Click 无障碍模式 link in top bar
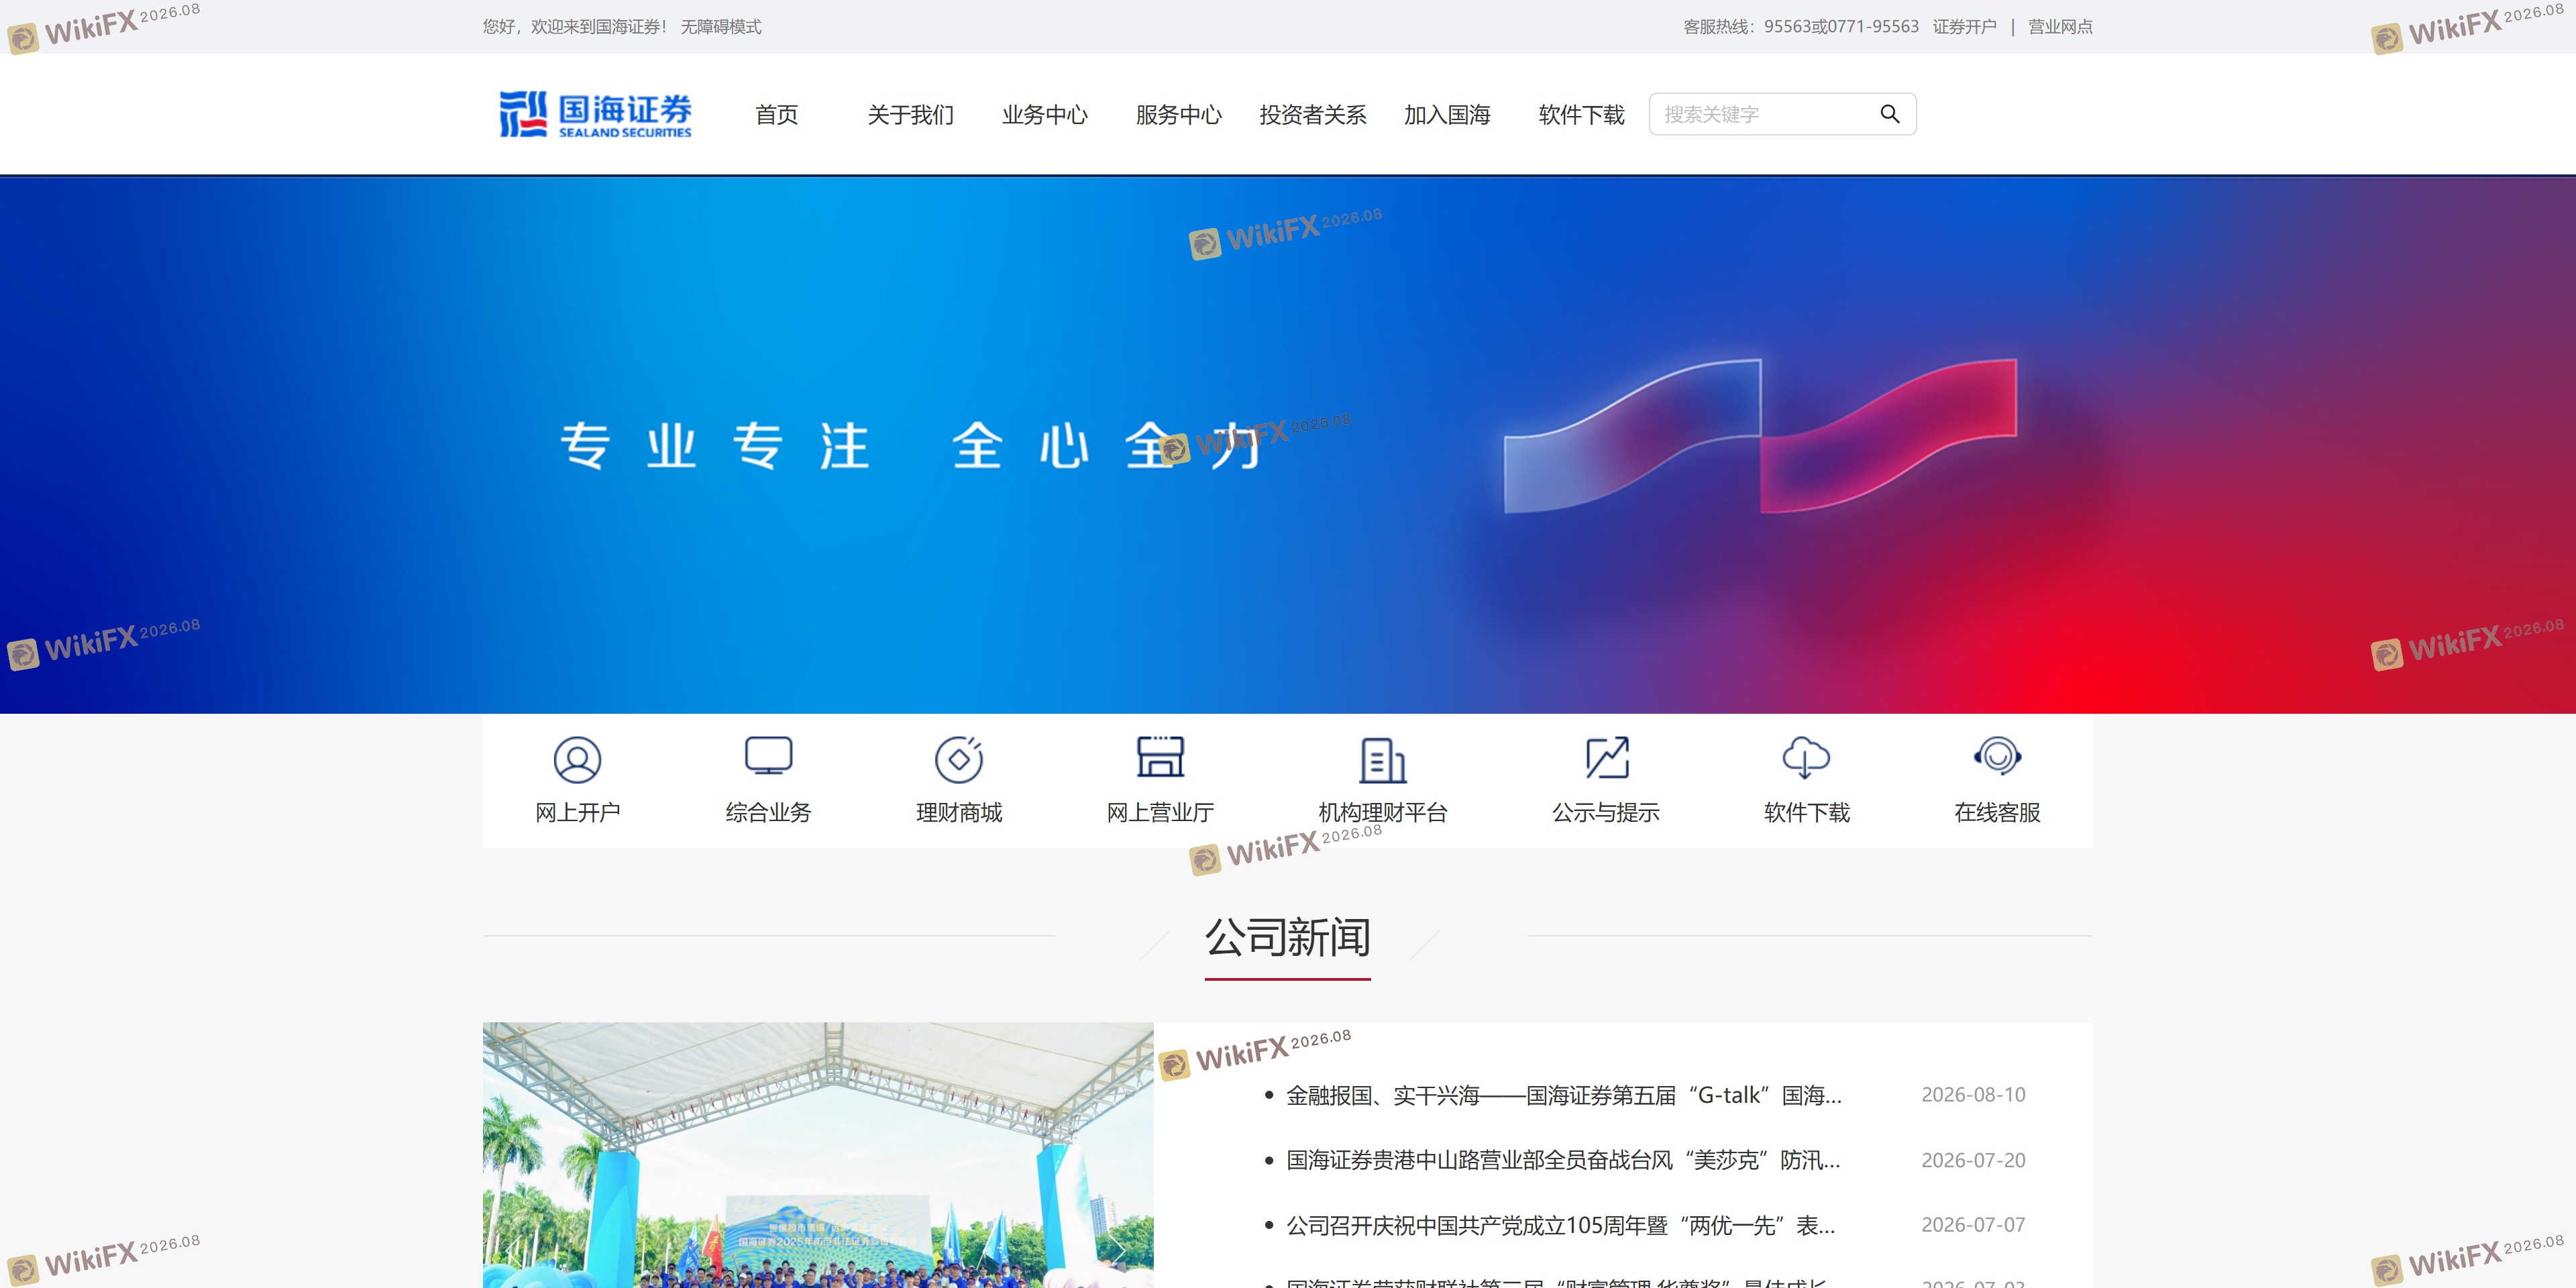2576x1288 pixels. click(721, 27)
